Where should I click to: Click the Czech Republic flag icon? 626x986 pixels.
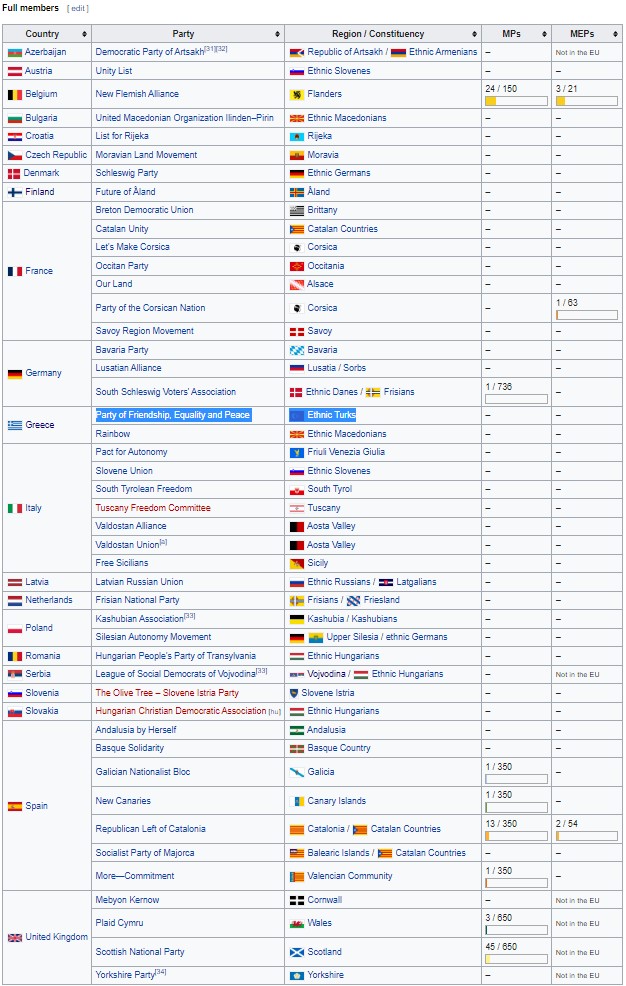(14, 155)
